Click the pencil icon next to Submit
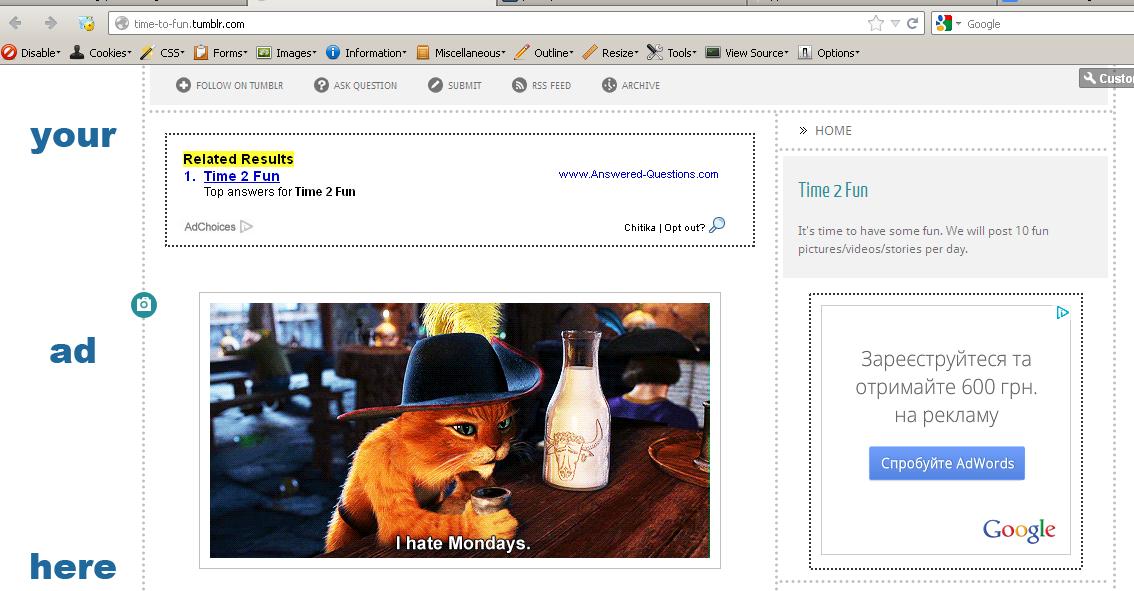Image resolution: width=1134 pixels, height=591 pixels. pos(435,85)
